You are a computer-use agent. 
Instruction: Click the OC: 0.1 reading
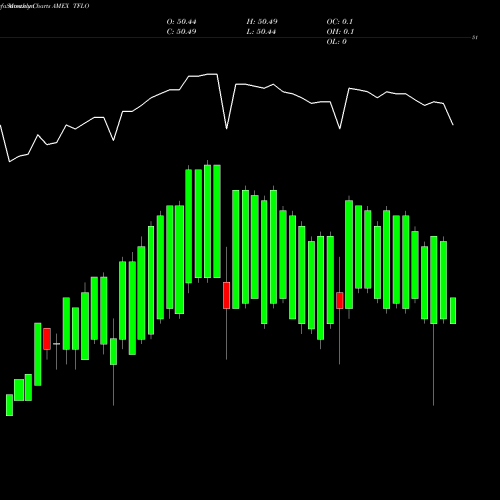coord(340,22)
